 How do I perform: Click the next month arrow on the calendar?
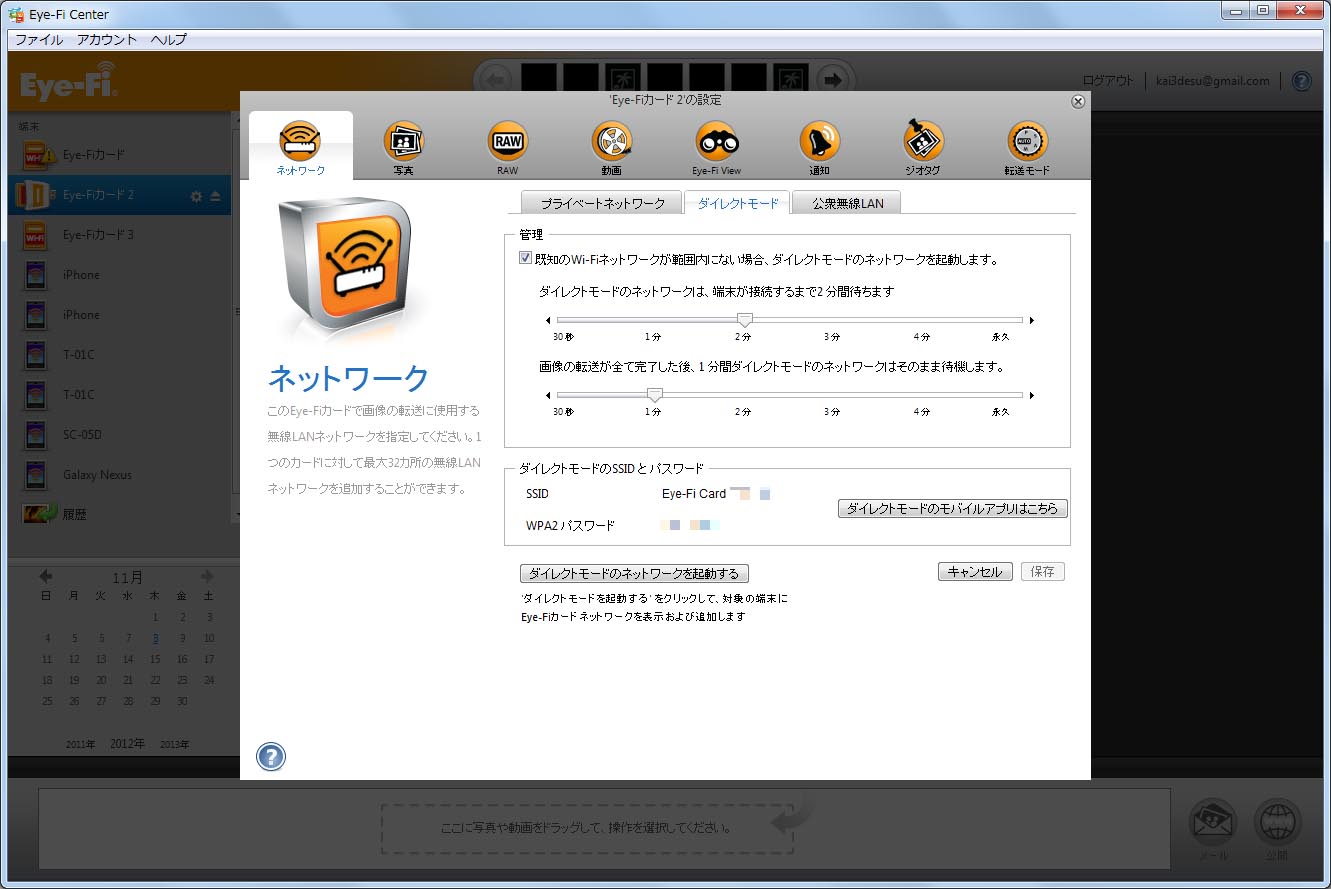coord(208,577)
